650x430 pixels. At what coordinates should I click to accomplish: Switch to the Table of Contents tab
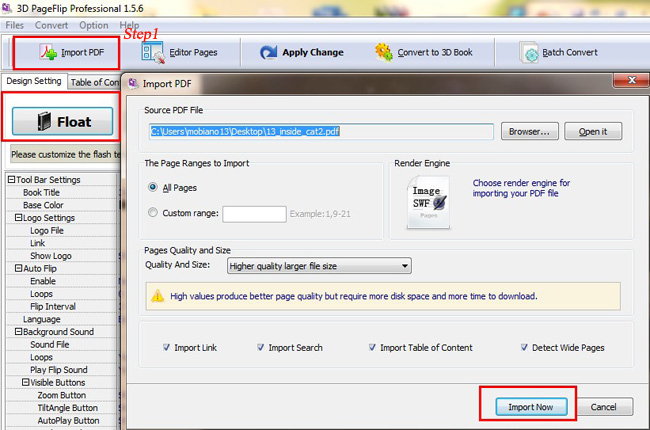(x=95, y=83)
